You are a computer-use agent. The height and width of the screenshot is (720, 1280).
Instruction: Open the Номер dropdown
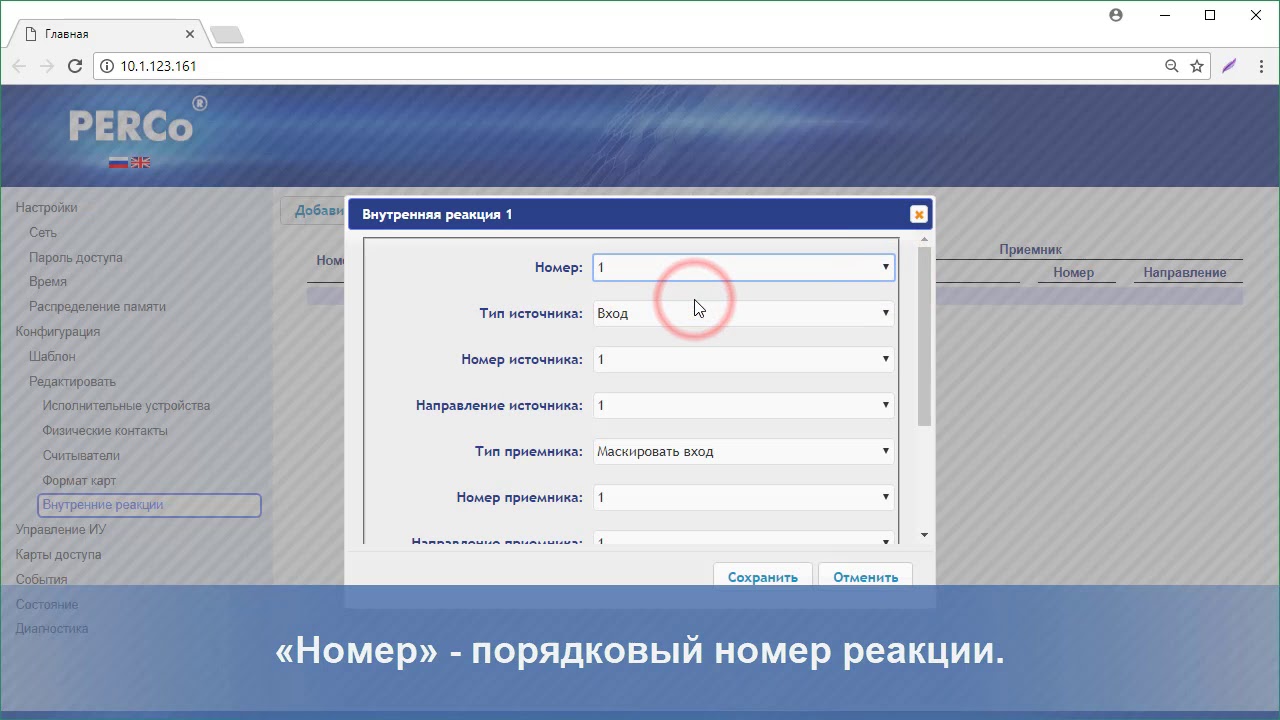pyautogui.click(x=743, y=267)
